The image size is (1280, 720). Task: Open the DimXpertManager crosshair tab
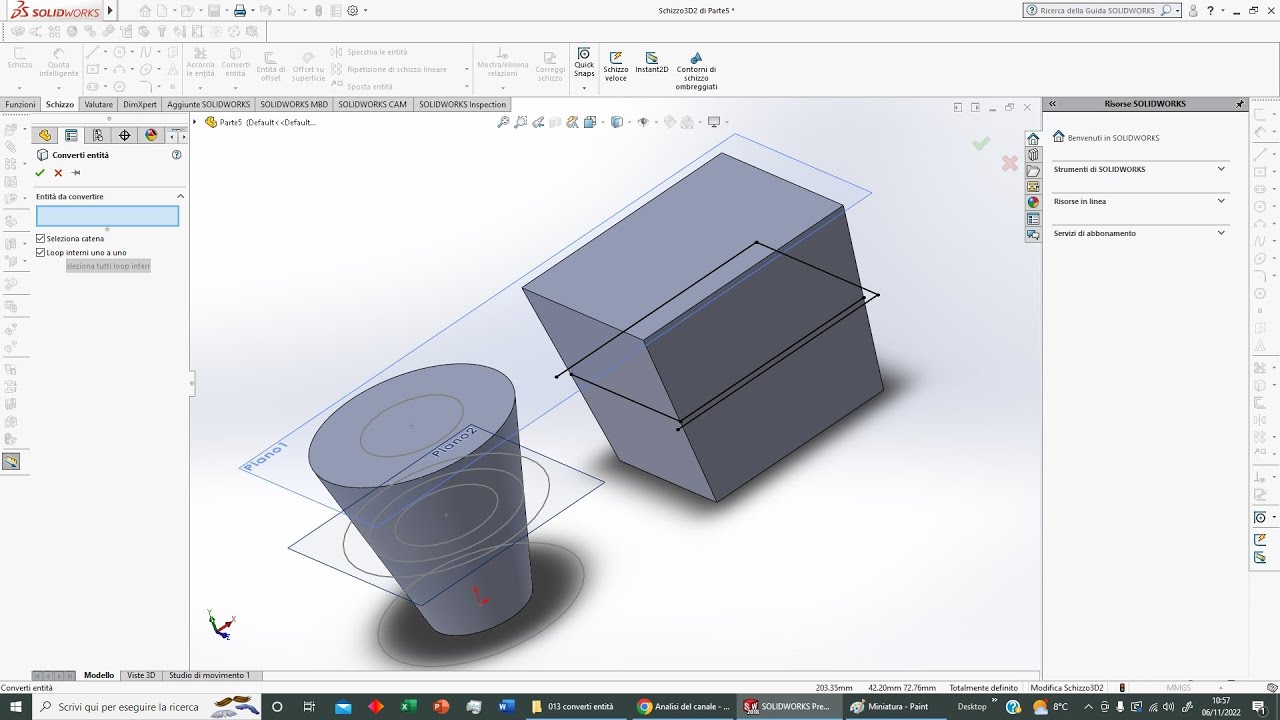(x=125, y=136)
